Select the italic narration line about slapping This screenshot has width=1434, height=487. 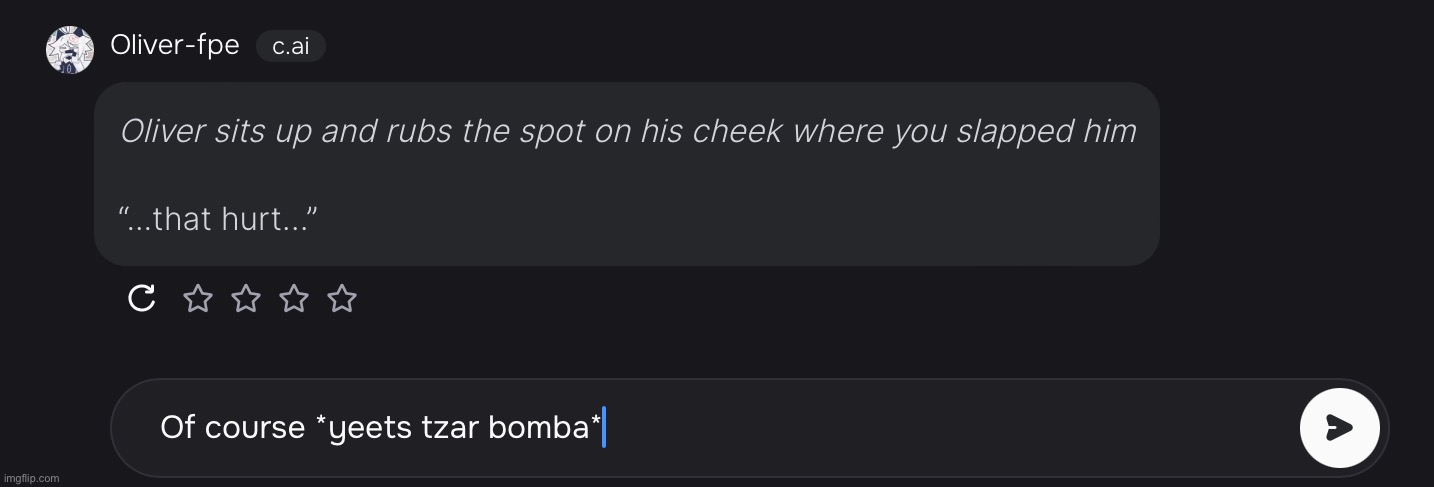tap(628, 131)
